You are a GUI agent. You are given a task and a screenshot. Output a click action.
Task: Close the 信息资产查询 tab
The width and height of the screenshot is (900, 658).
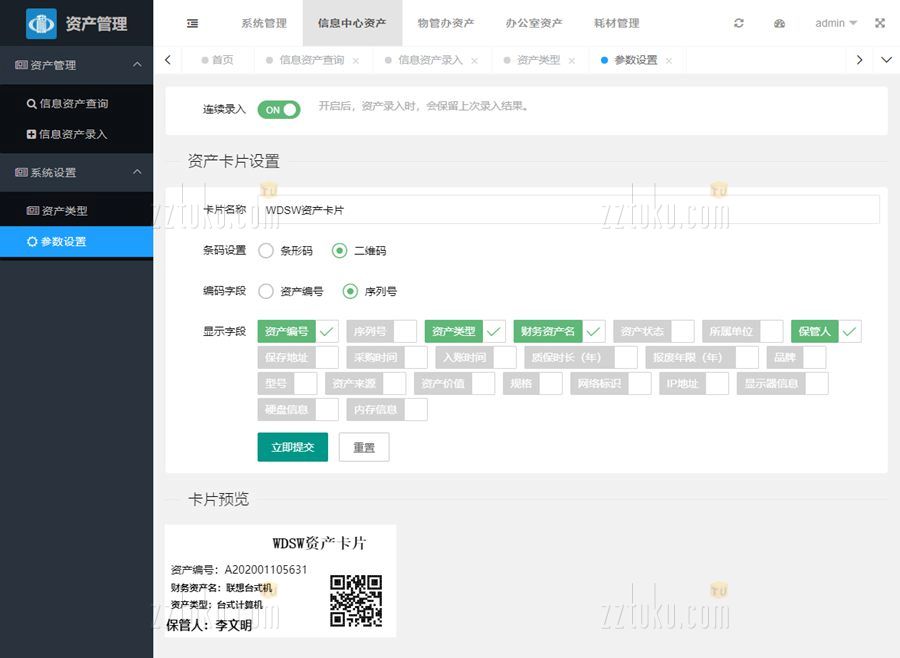point(355,61)
